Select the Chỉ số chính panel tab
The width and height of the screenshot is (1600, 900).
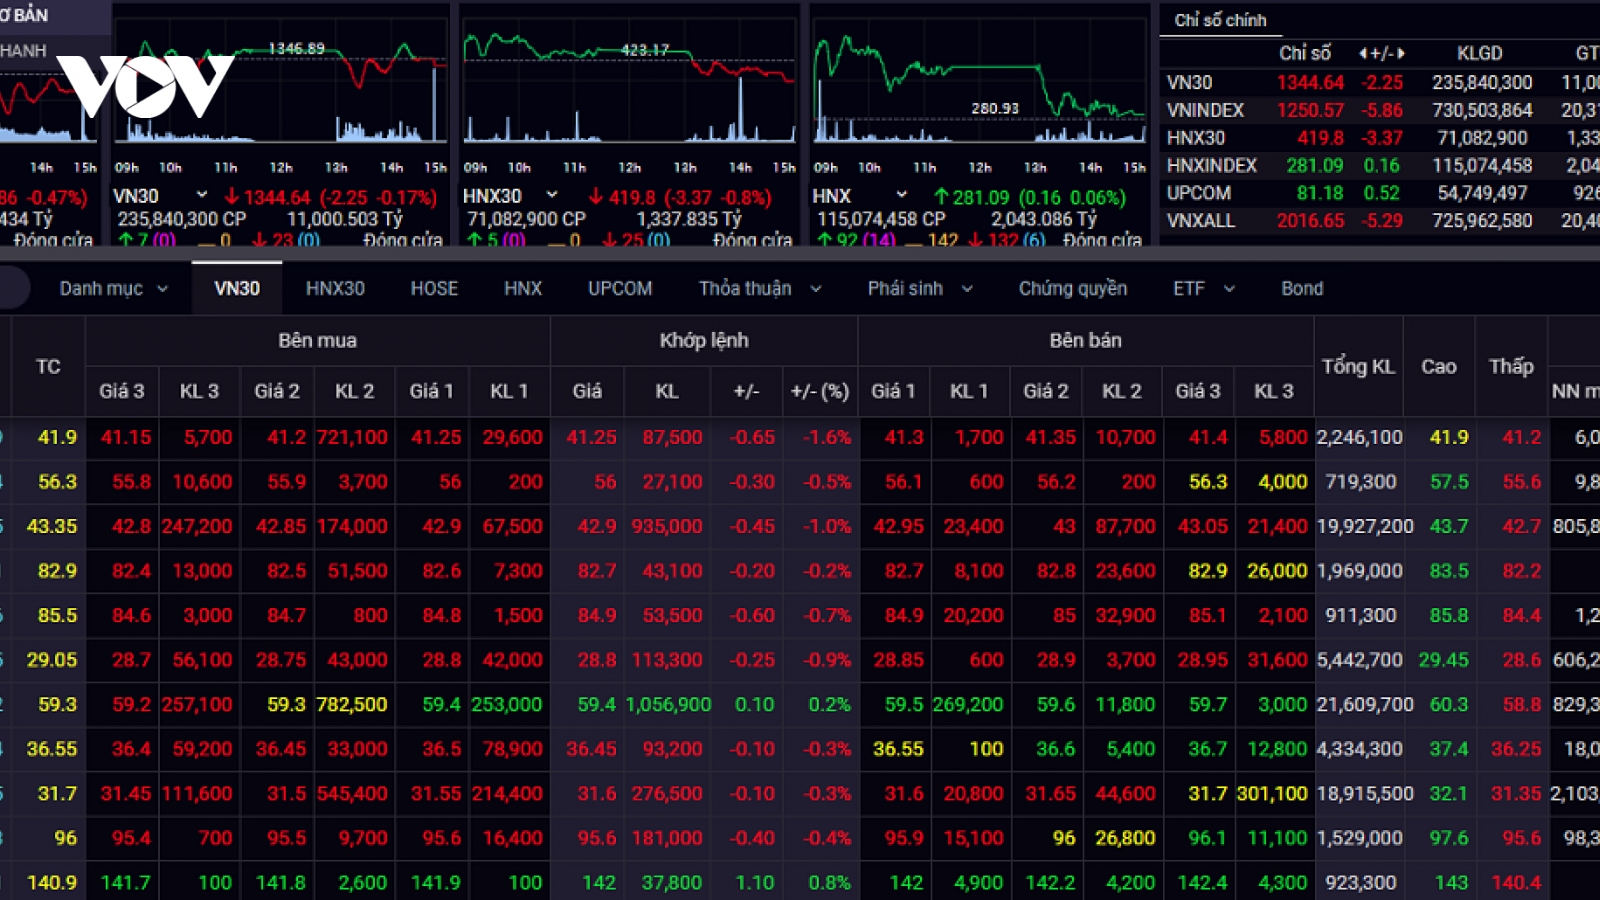point(1220,20)
